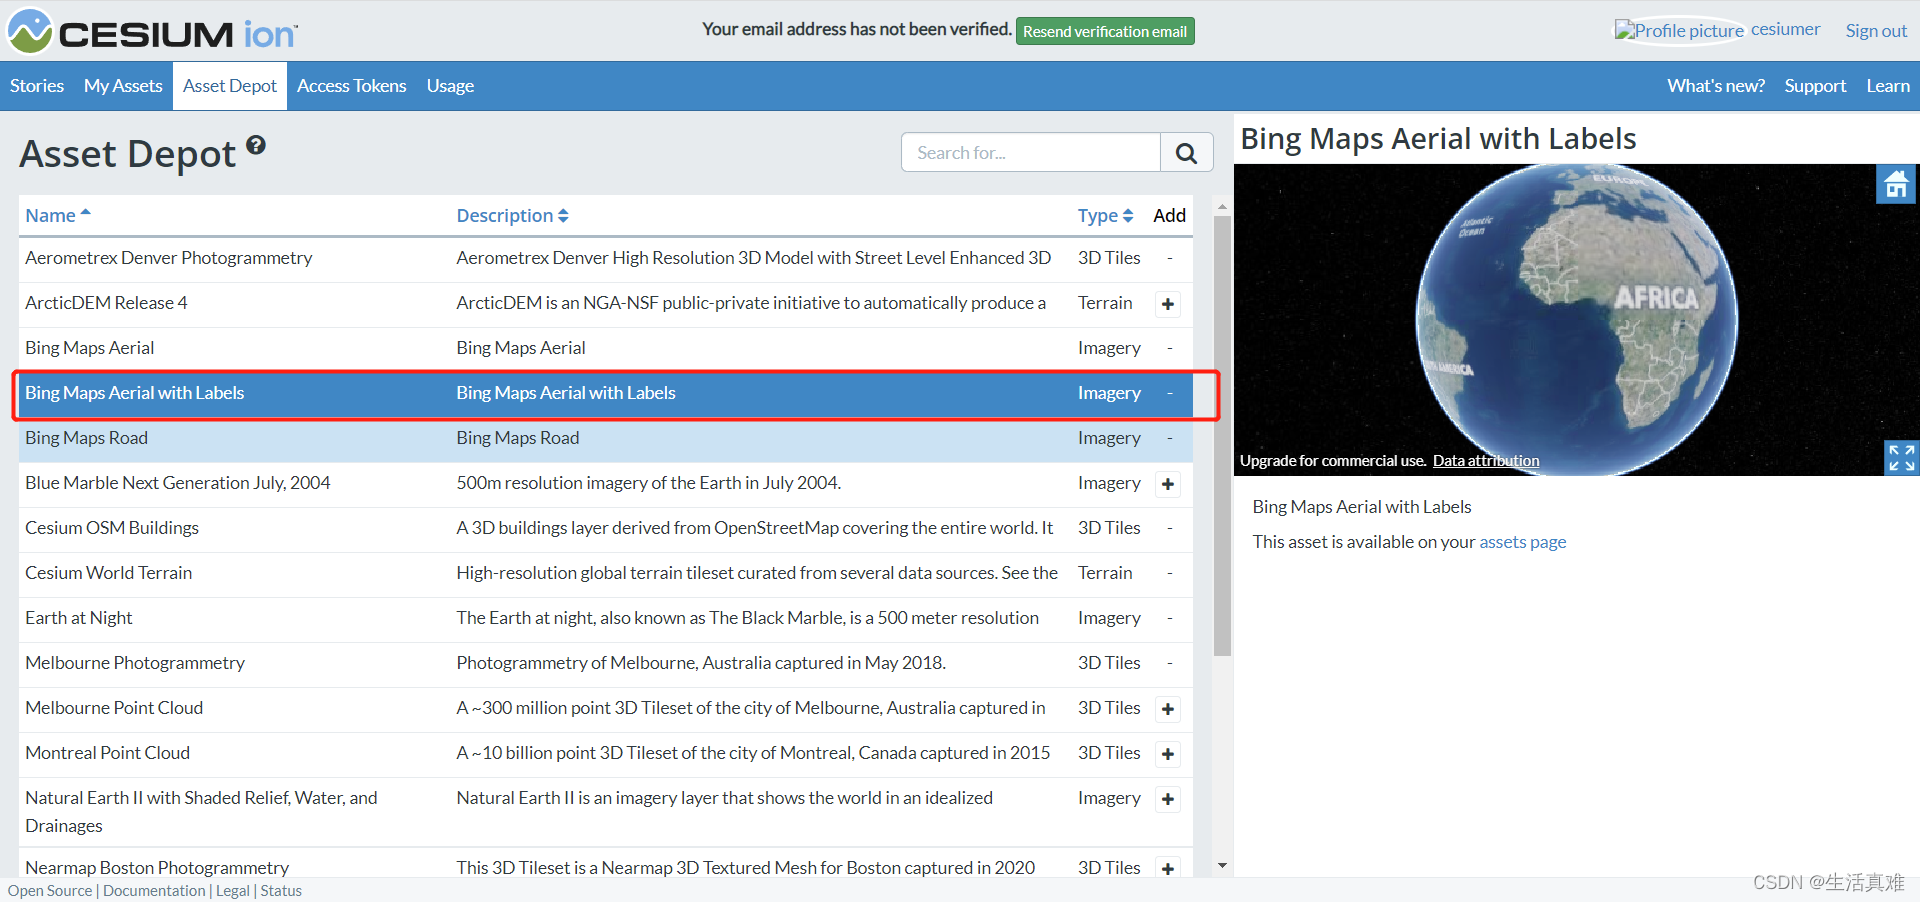Click the profile picture icon
Screen dimensions: 1920x902
[x=1679, y=30]
